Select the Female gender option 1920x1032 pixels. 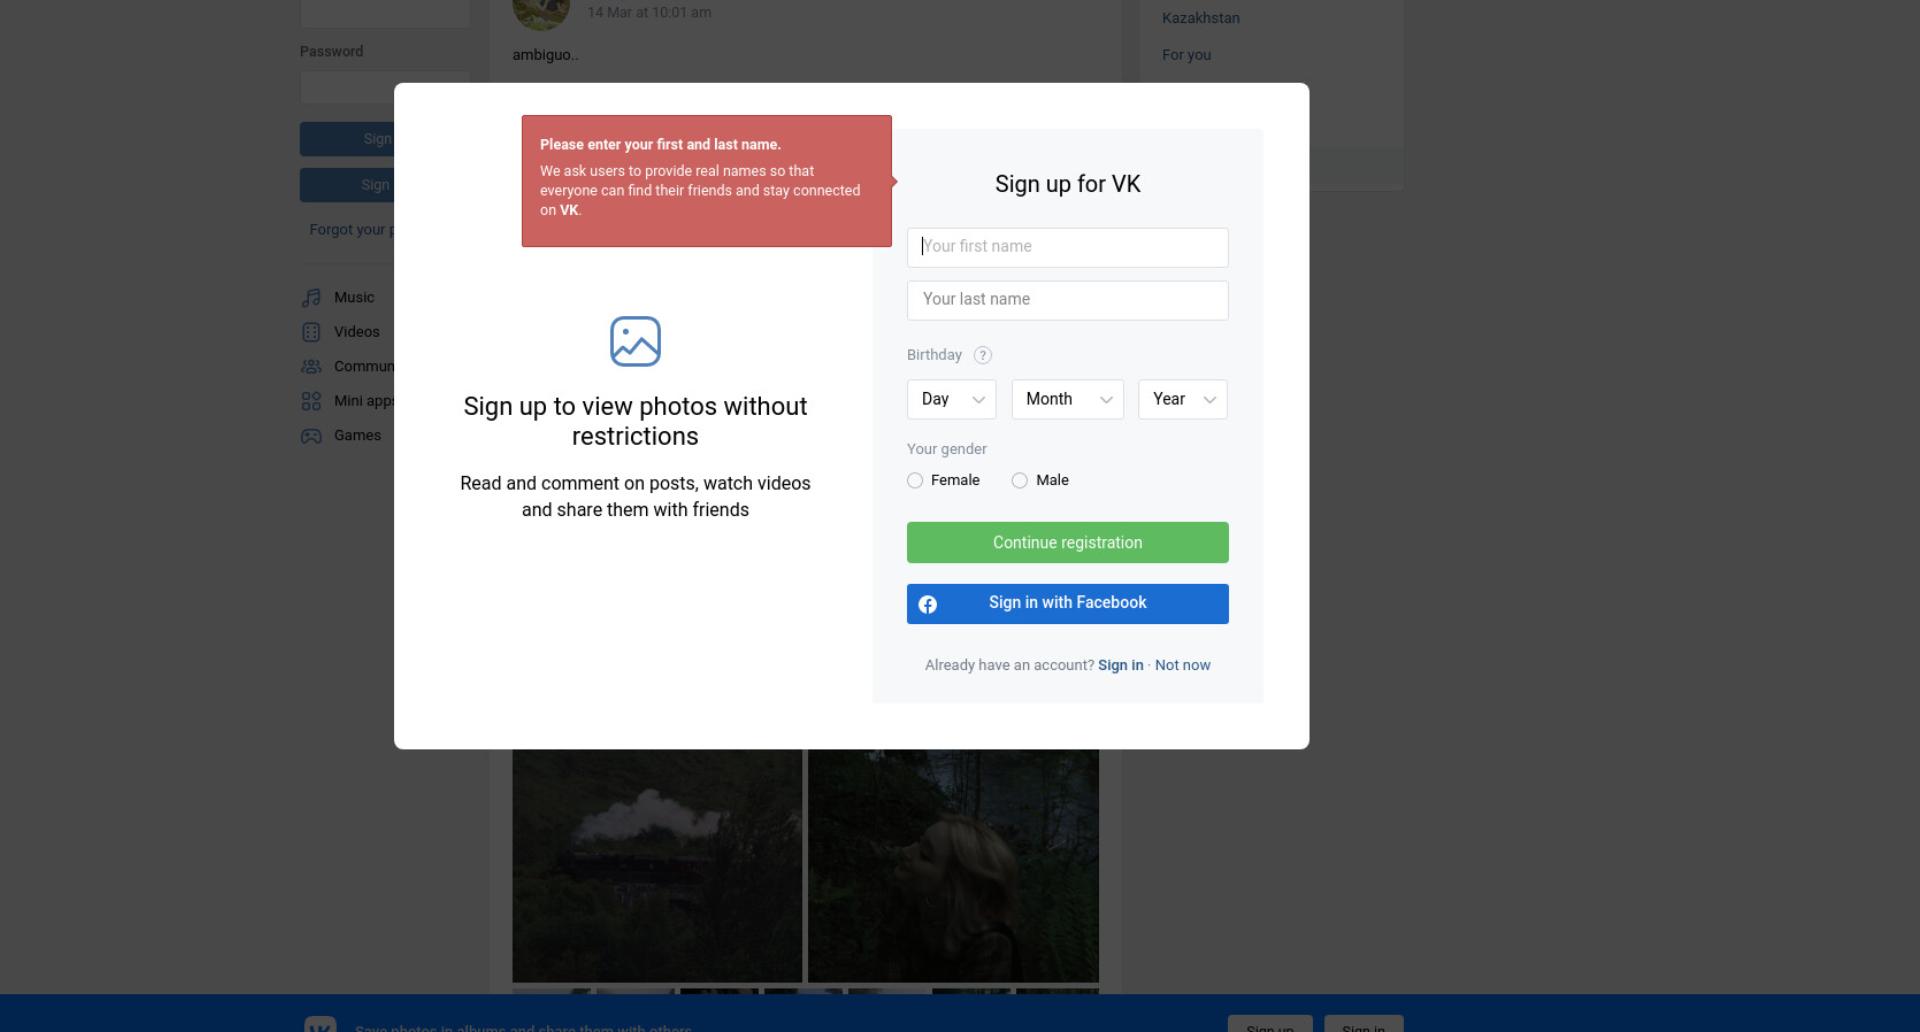pyautogui.click(x=943, y=480)
